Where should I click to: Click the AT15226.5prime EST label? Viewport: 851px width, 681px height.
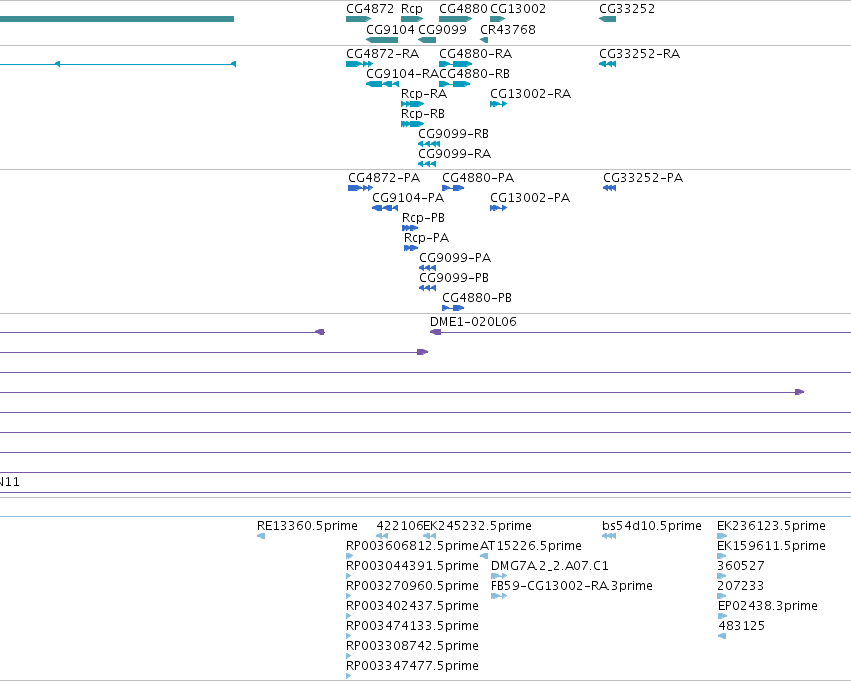tap(531, 546)
